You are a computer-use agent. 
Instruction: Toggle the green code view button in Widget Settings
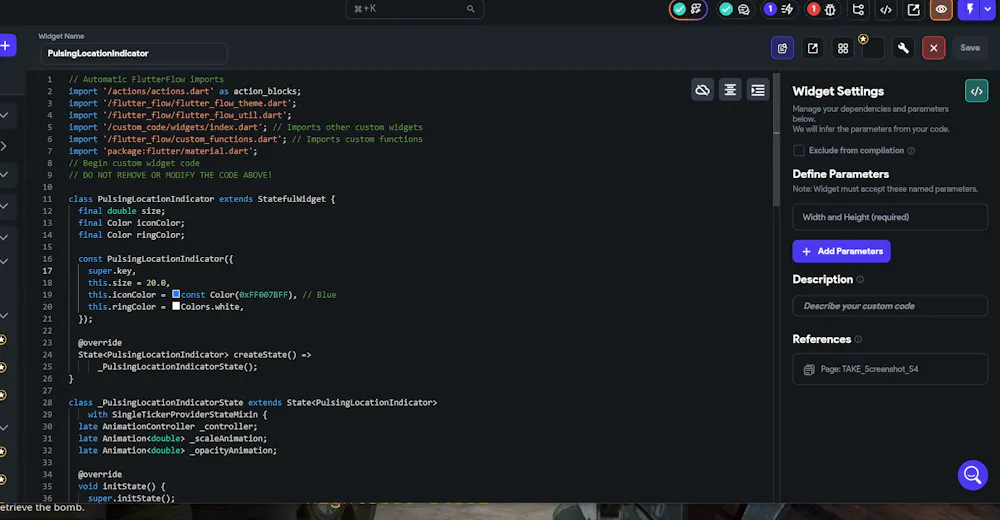[x=976, y=91]
